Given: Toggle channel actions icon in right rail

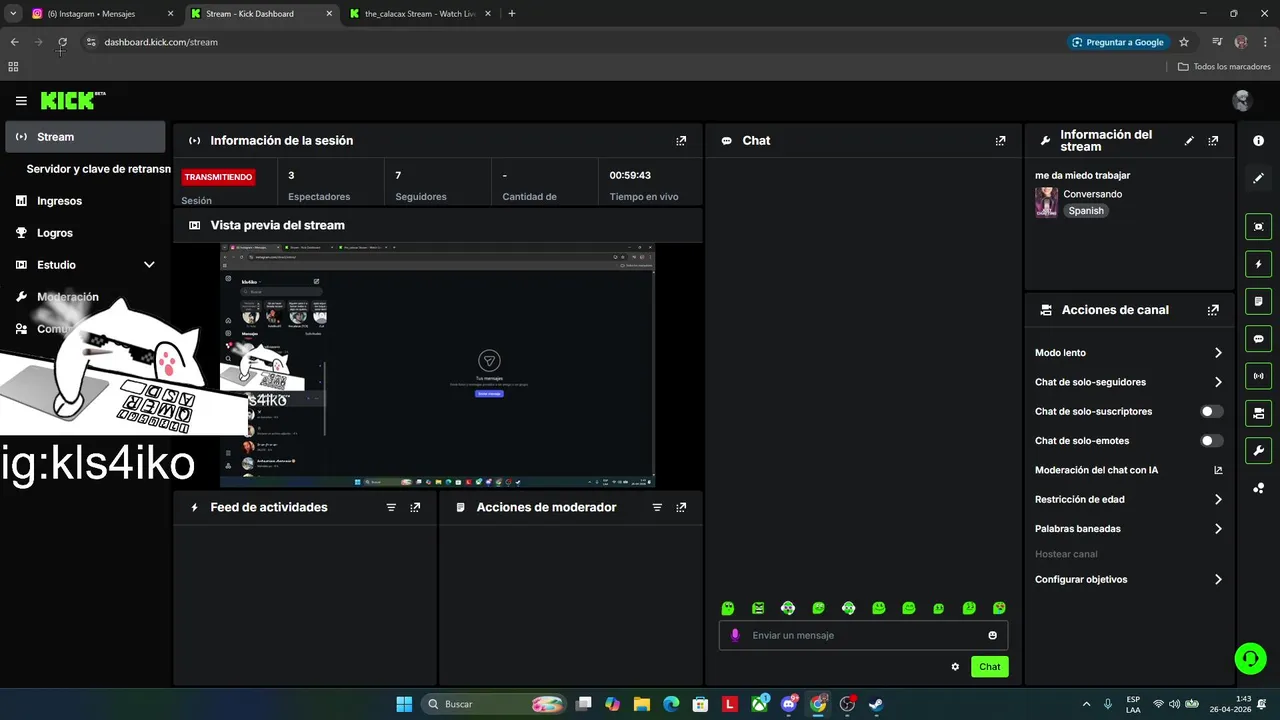Looking at the screenshot, I should (x=1258, y=413).
